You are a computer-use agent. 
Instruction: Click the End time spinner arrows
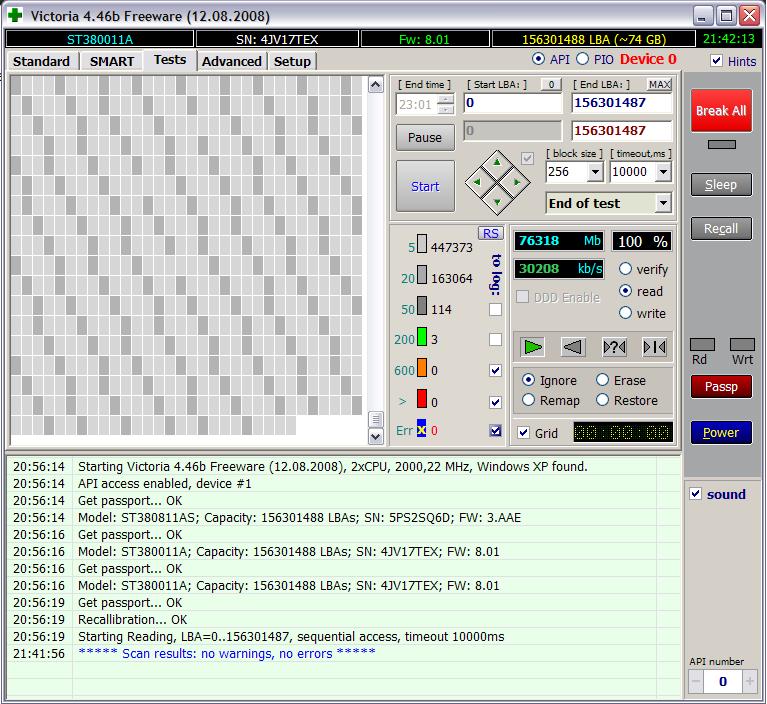coord(445,104)
